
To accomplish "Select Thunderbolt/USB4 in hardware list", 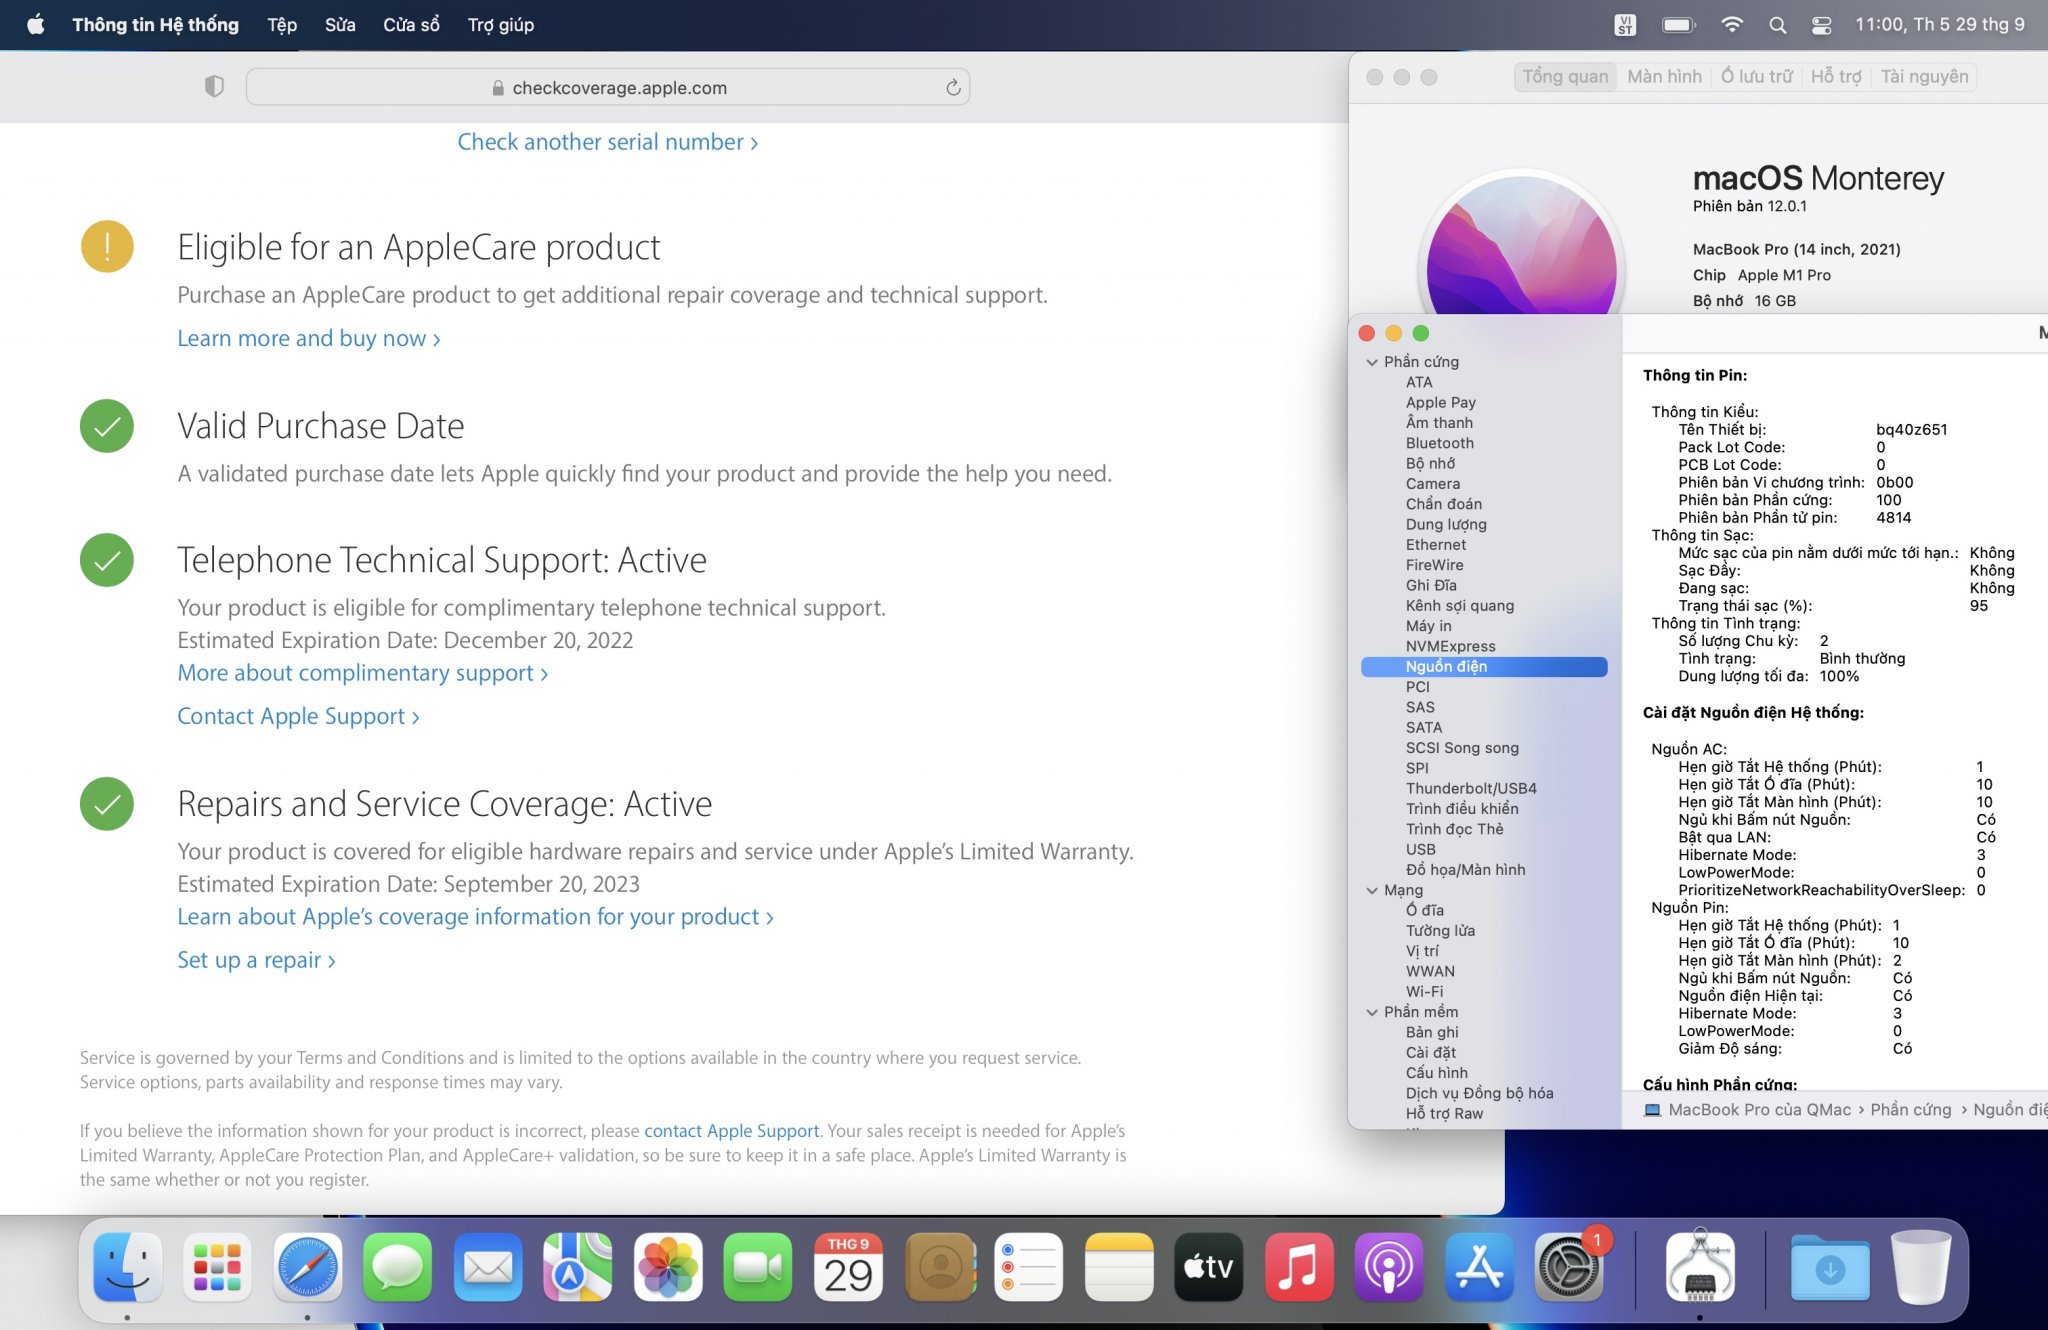I will pos(1471,788).
